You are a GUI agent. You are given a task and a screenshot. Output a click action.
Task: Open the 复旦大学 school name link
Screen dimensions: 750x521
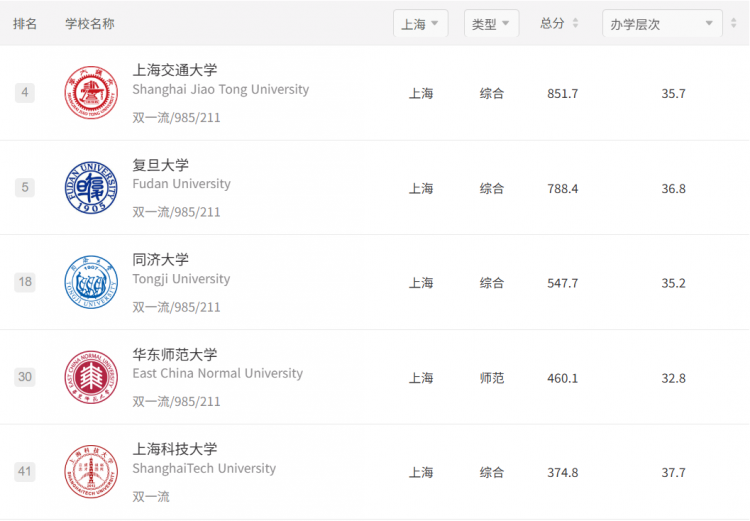pos(160,165)
